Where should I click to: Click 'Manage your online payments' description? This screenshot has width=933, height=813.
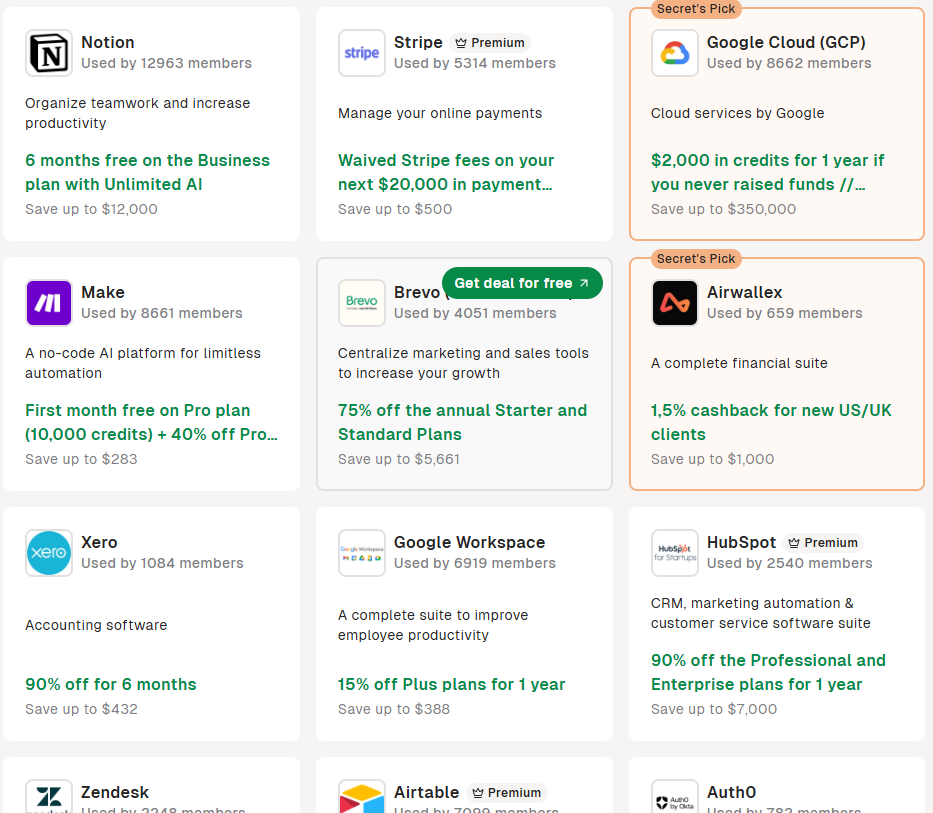pyautogui.click(x=440, y=113)
